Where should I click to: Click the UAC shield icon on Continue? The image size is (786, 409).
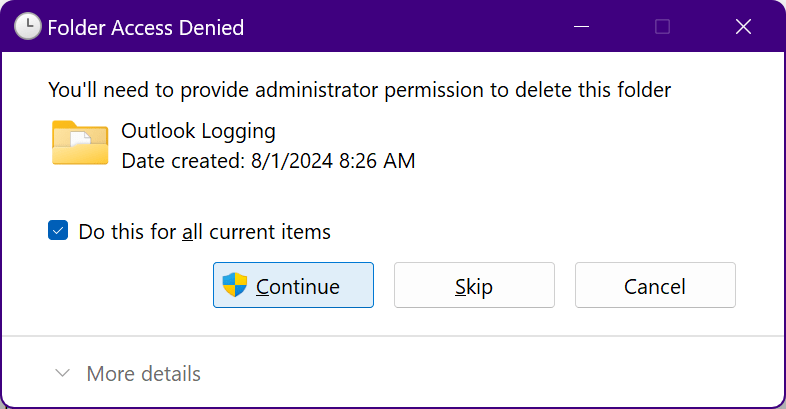(235, 285)
